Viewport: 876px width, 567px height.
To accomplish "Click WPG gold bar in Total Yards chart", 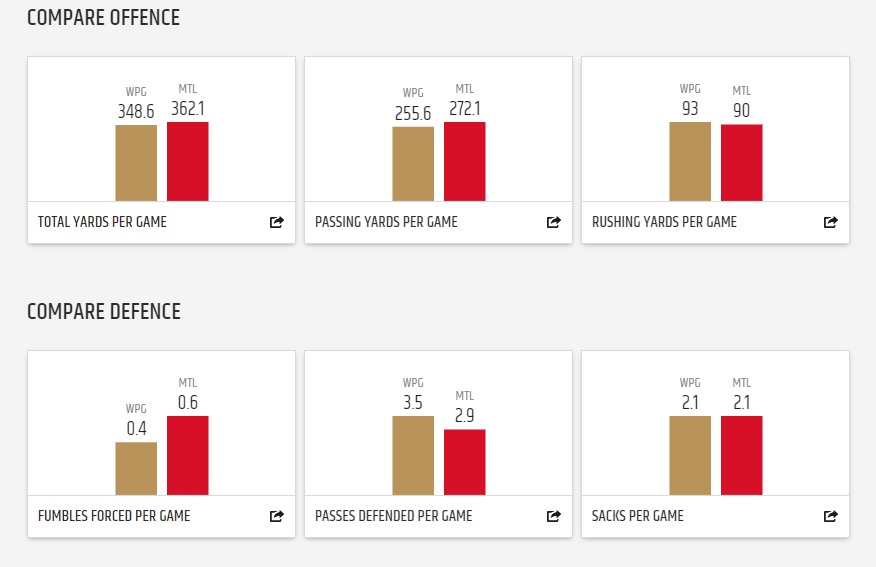I will click(136, 163).
